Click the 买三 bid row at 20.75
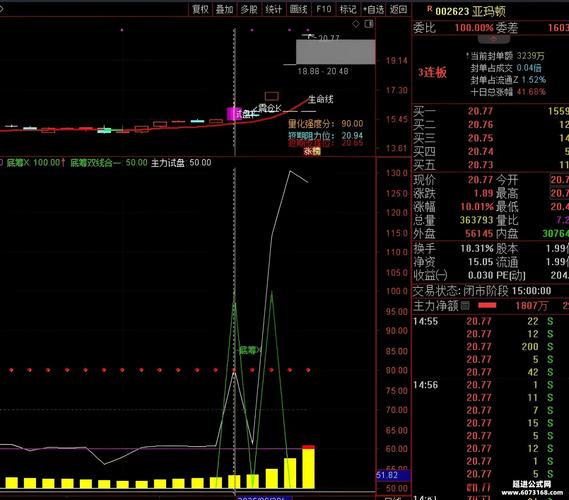 coord(491,138)
